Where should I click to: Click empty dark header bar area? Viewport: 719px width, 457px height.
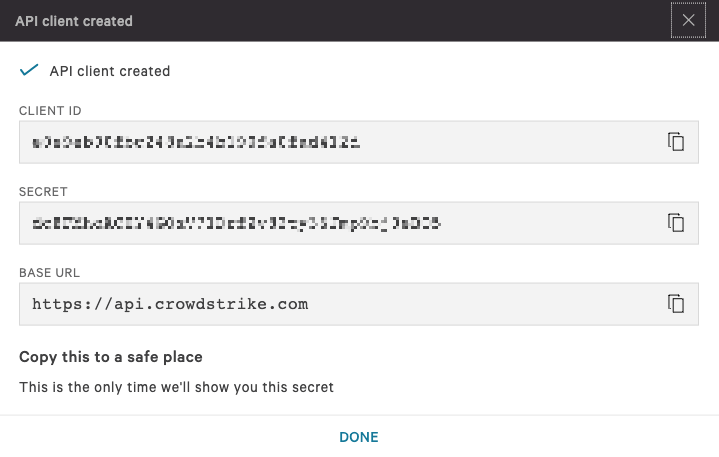[400, 20]
